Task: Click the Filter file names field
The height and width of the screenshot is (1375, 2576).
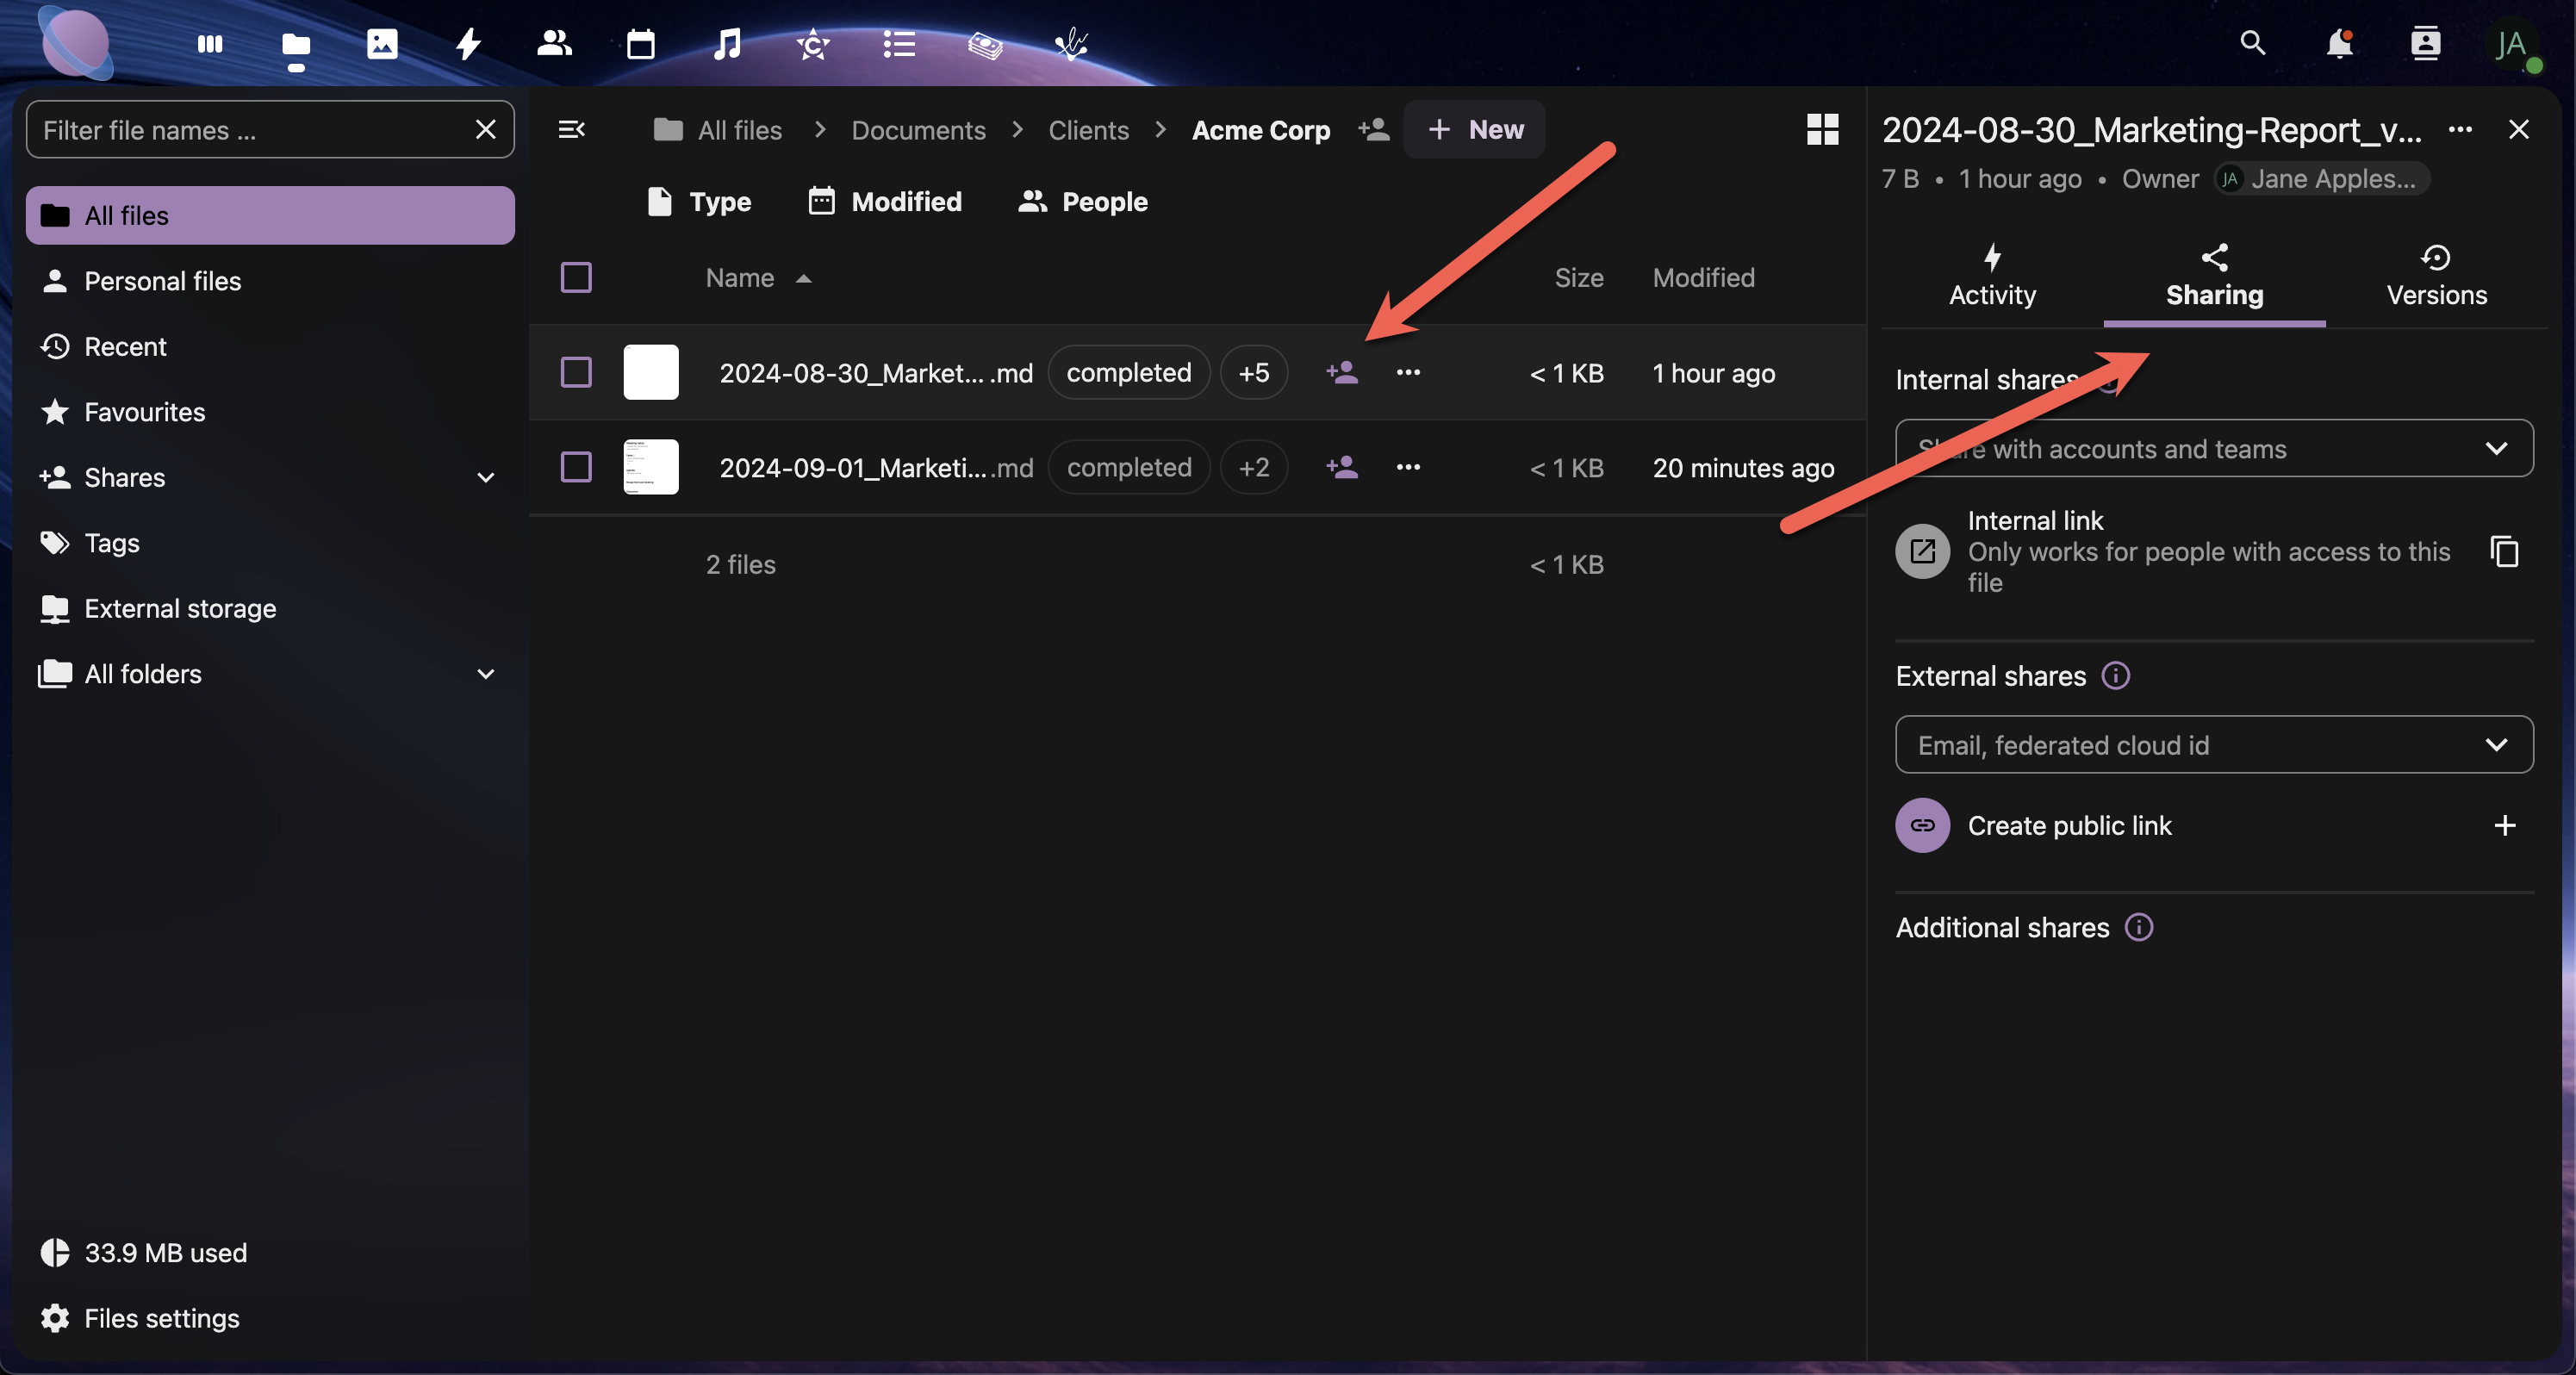Action: pos(250,130)
